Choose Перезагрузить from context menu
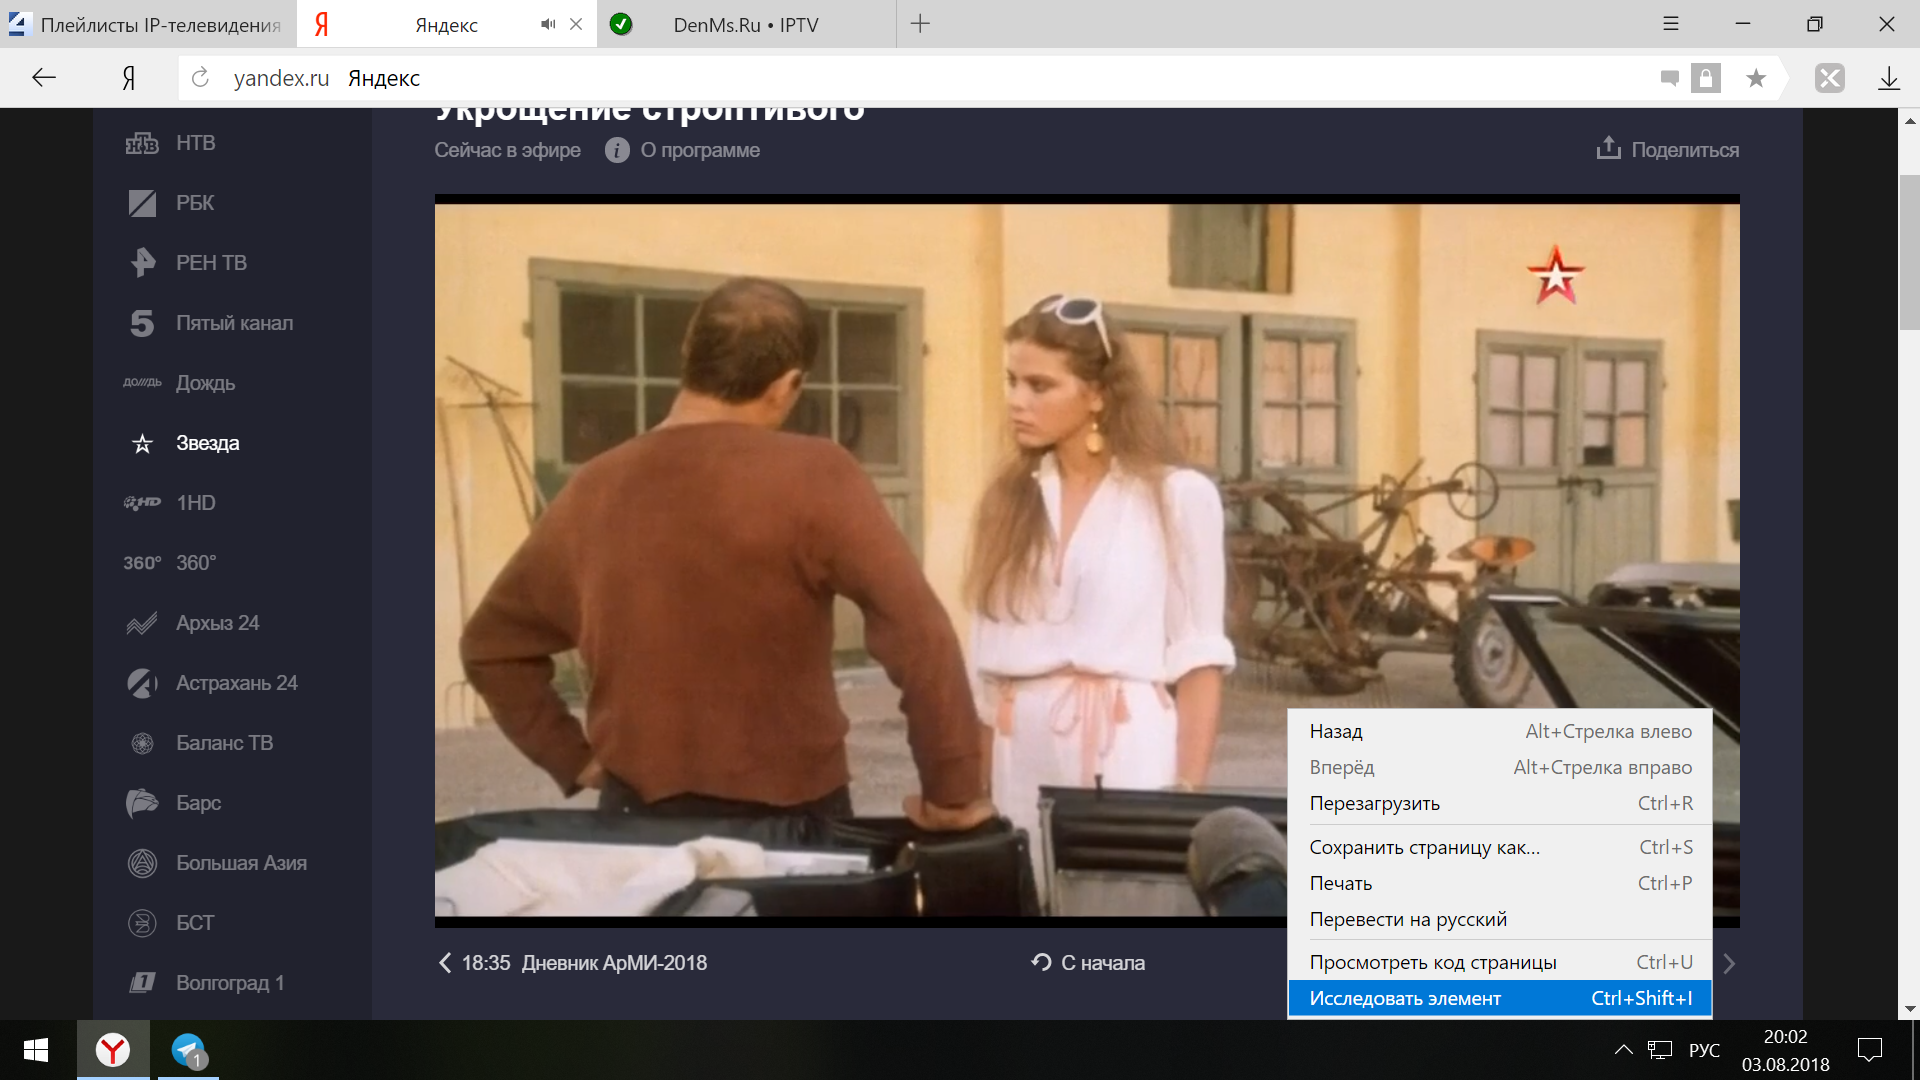The width and height of the screenshot is (1920, 1080). tap(1374, 803)
